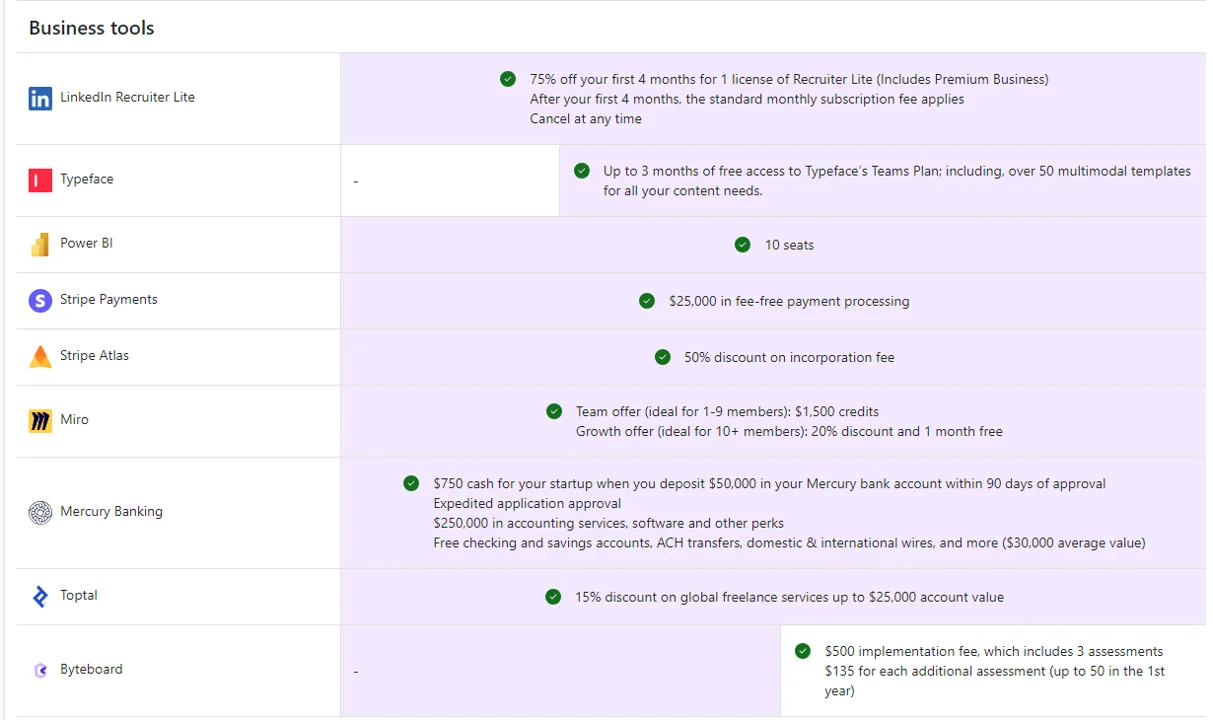Image resolution: width=1213 pixels, height=720 pixels.
Task: Click green checkmark next to incorporation fee discount
Action: [662, 356]
